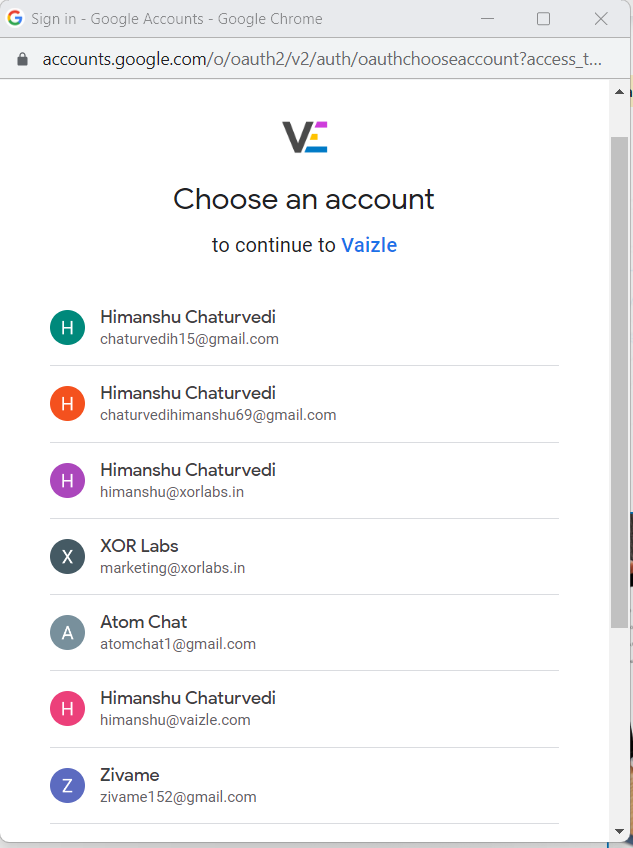The width and height of the screenshot is (633, 848).
Task: Click the Google favicon in title bar
Action: click(15, 18)
